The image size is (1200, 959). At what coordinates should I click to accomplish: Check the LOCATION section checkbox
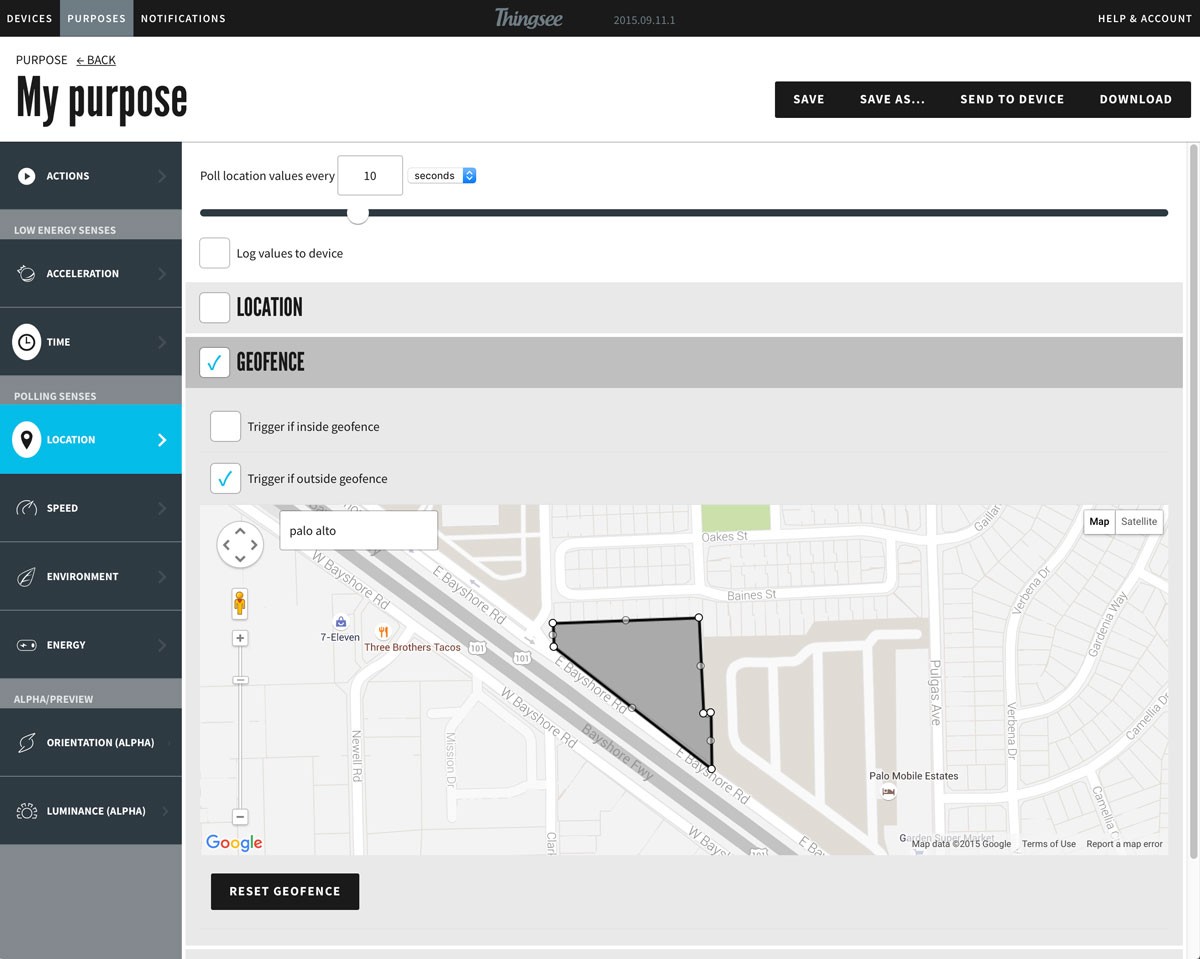[215, 308]
